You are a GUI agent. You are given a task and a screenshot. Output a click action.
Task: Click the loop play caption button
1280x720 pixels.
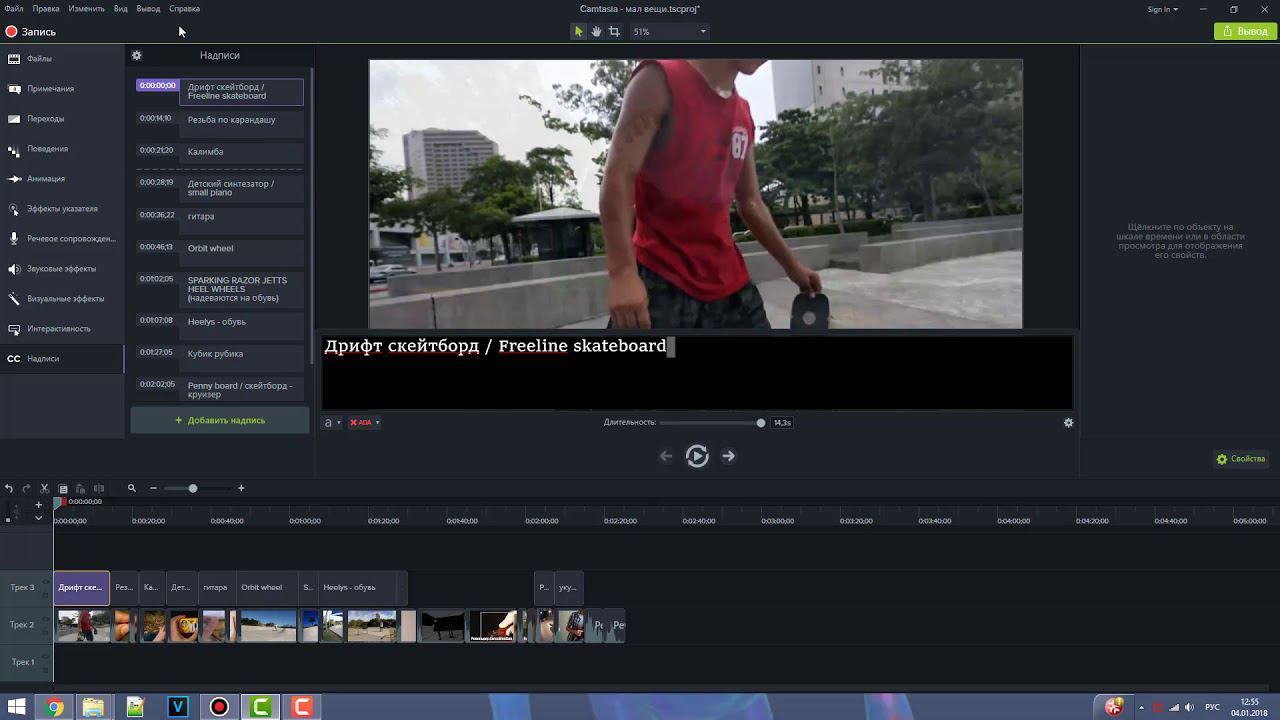point(697,456)
